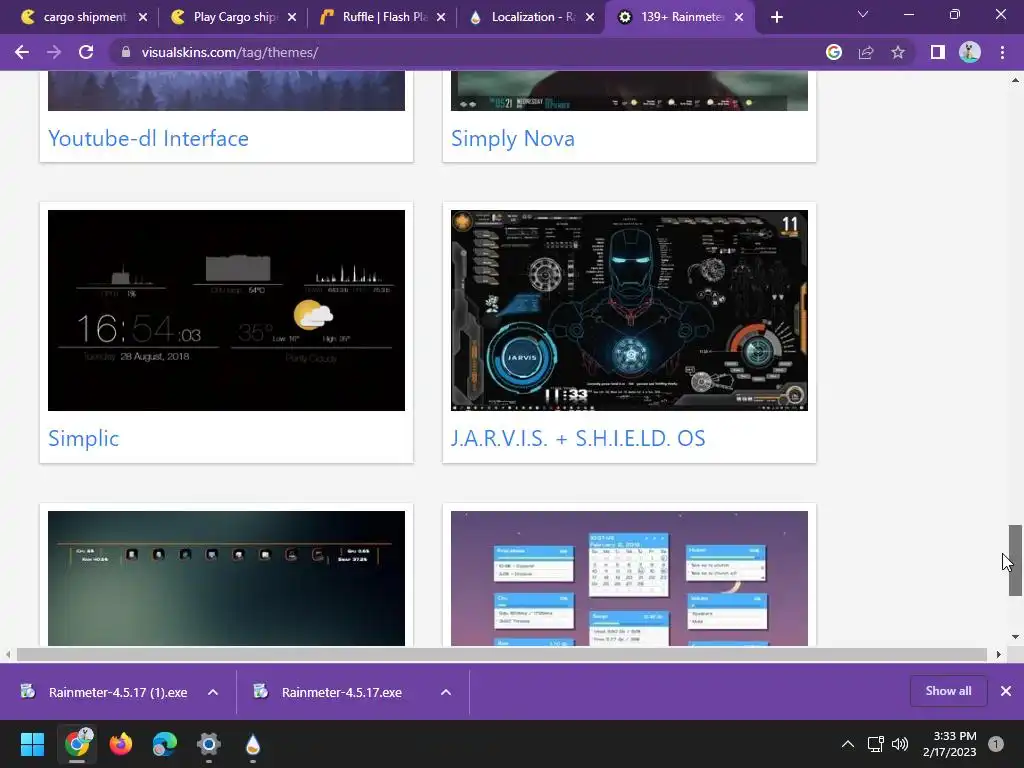Viewport: 1024px width, 768px height.
Task: Open the volume control in tray
Action: tap(900, 744)
